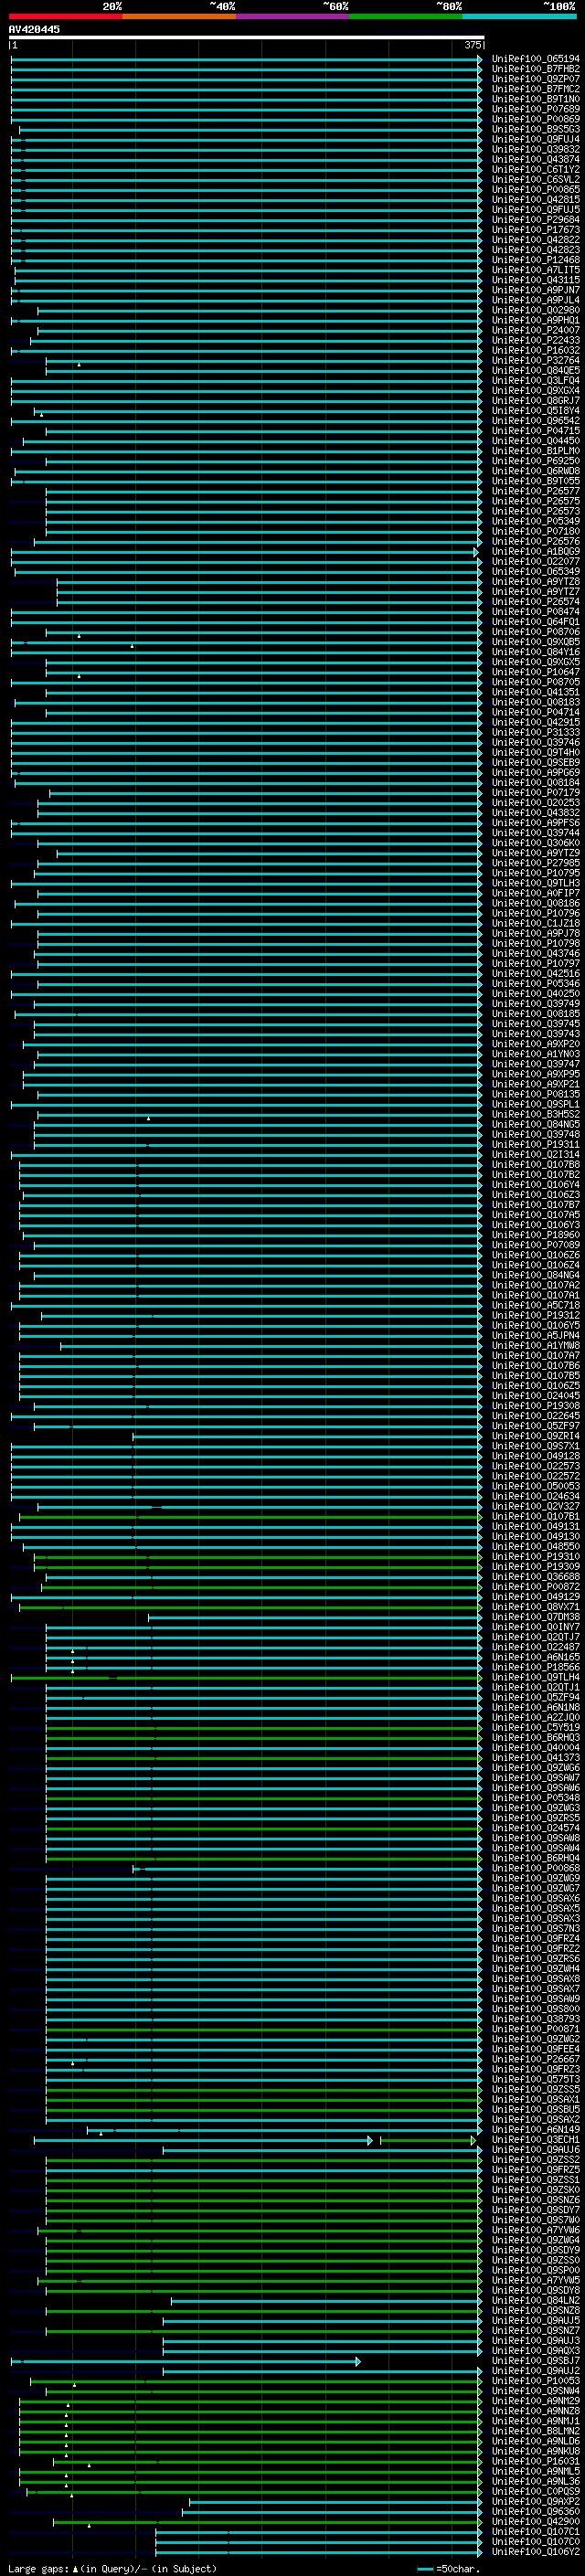Viewport: 585px width, 2576px height.
Task: Click the UniRef100_P07179 label
Action: coord(535,793)
